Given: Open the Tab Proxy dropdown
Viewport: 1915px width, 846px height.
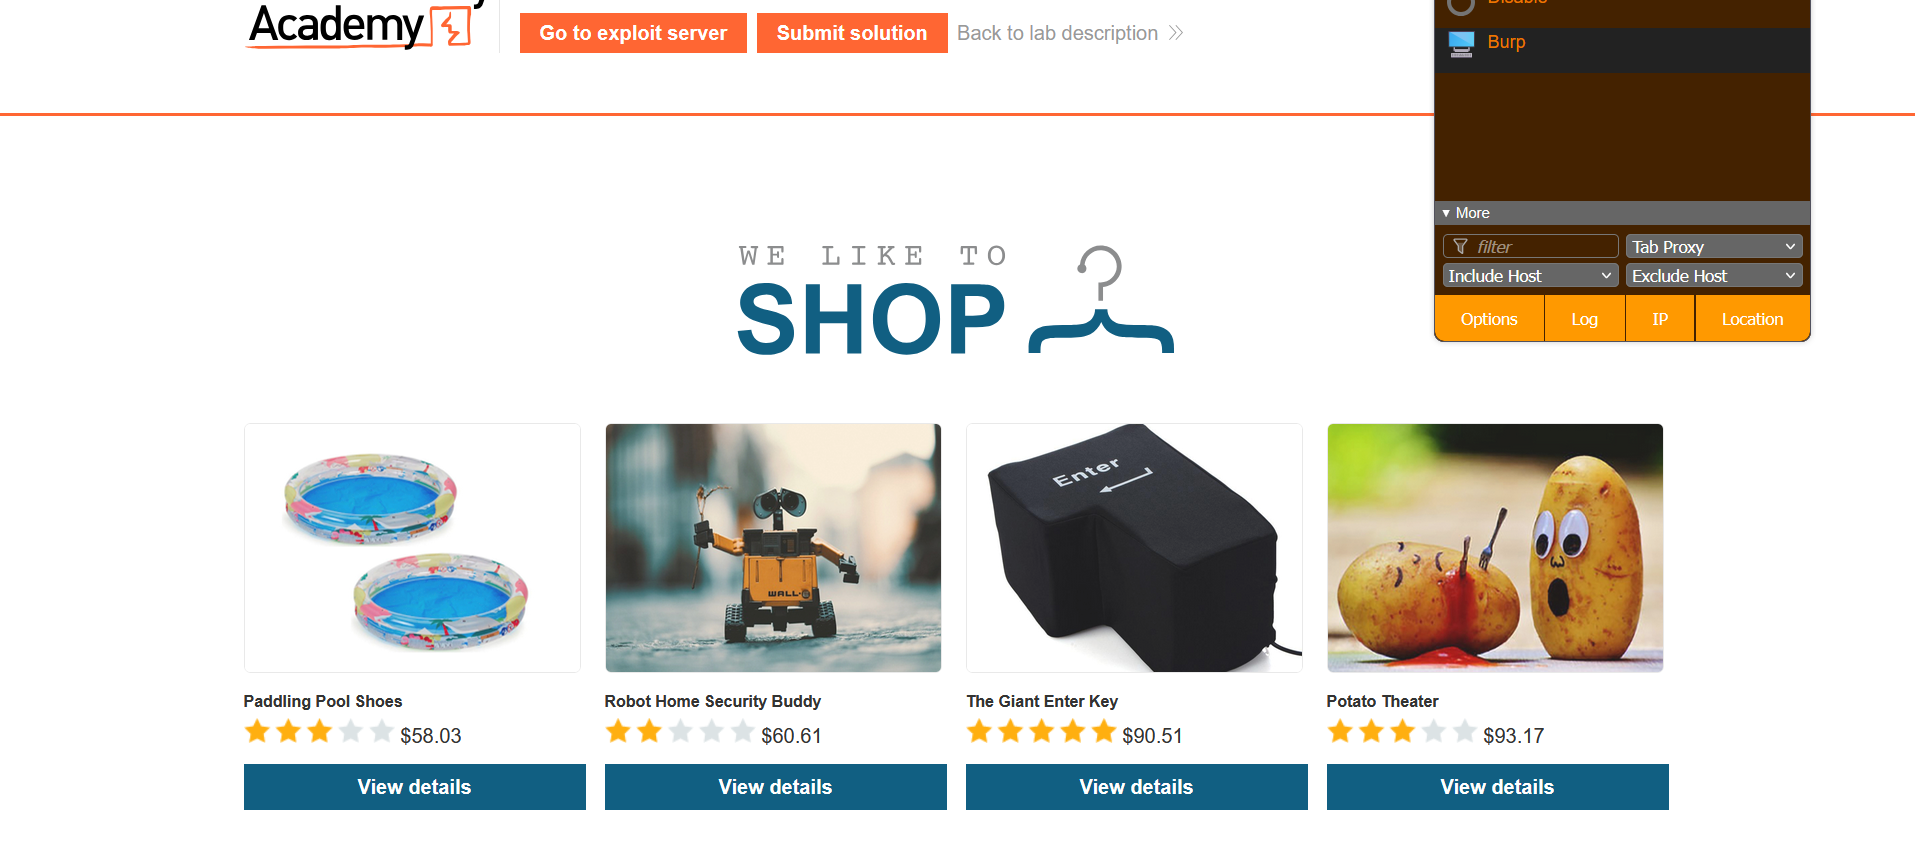Looking at the screenshot, I should click(x=1714, y=246).
